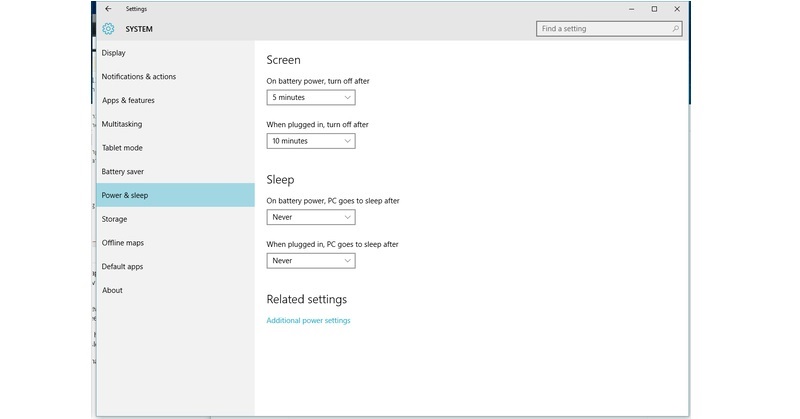Click the System gear icon
This screenshot has height=419, width=800.
(108, 29)
